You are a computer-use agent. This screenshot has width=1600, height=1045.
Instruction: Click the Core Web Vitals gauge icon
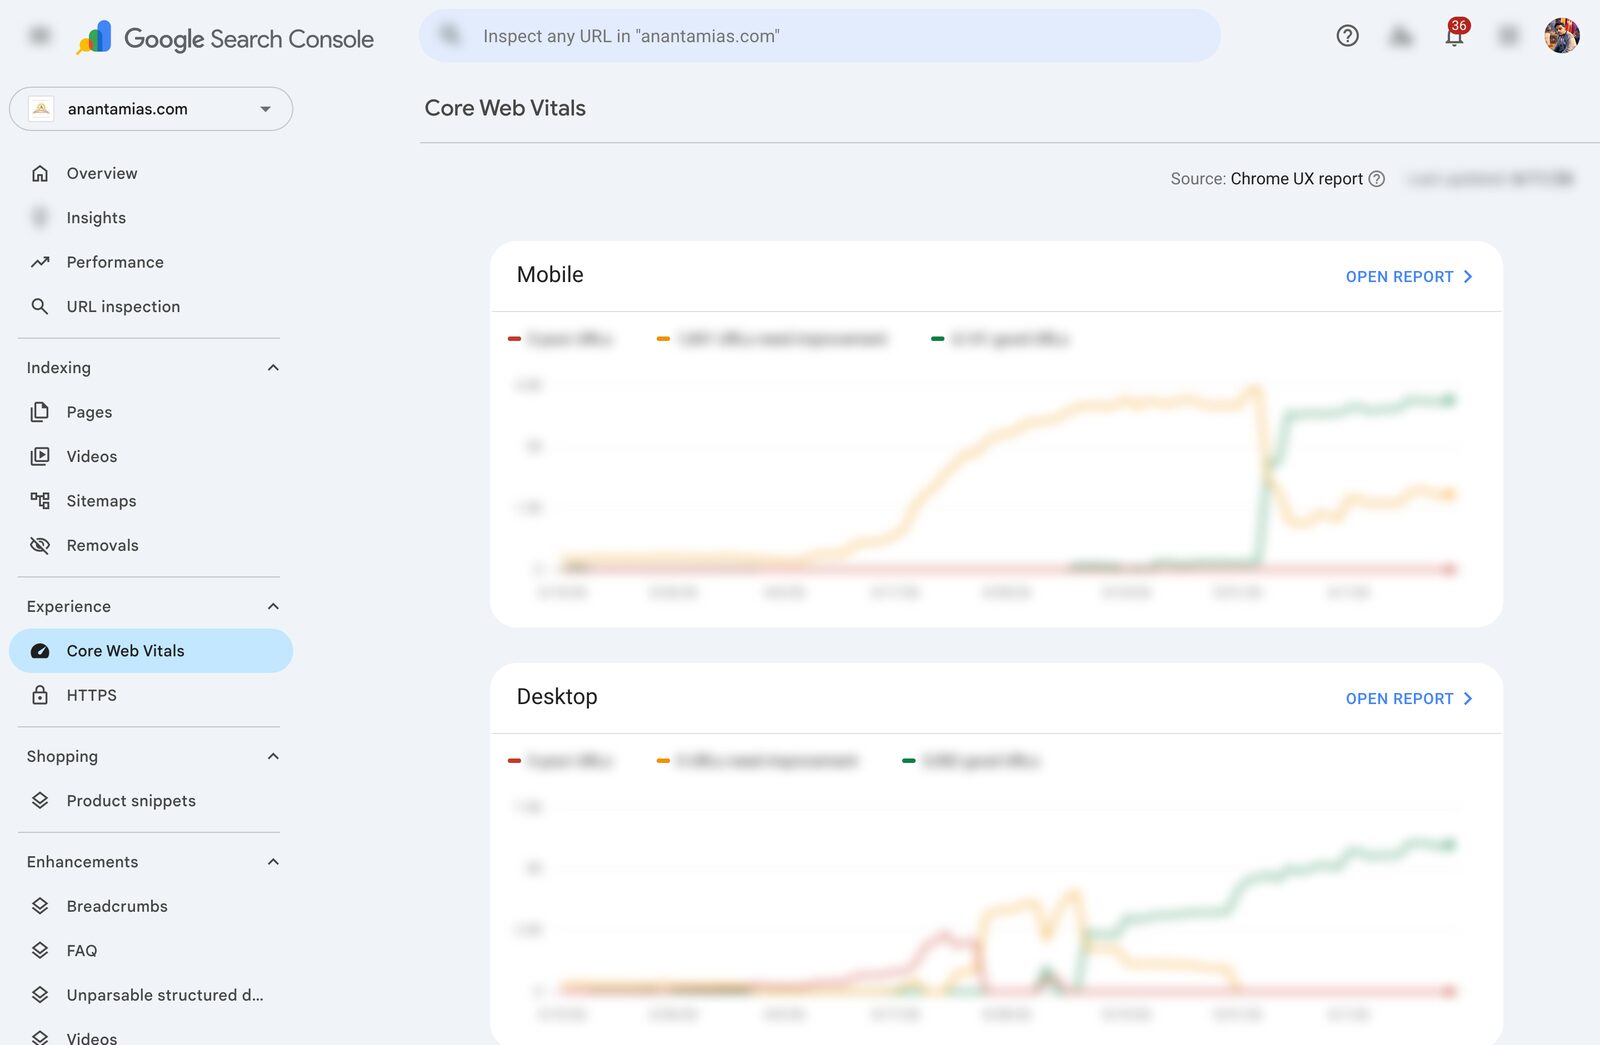pos(40,651)
